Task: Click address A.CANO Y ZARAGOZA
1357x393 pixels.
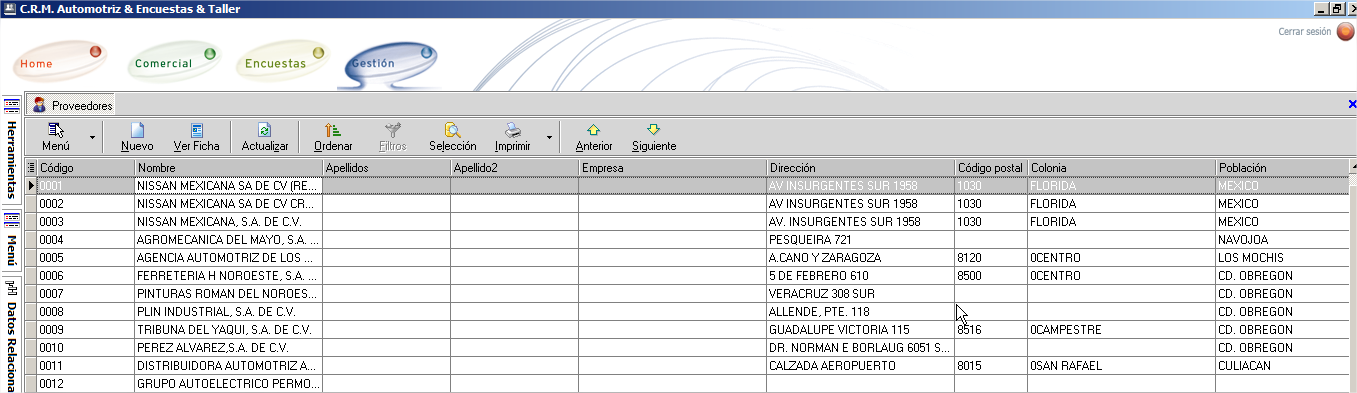Action: pos(860,258)
